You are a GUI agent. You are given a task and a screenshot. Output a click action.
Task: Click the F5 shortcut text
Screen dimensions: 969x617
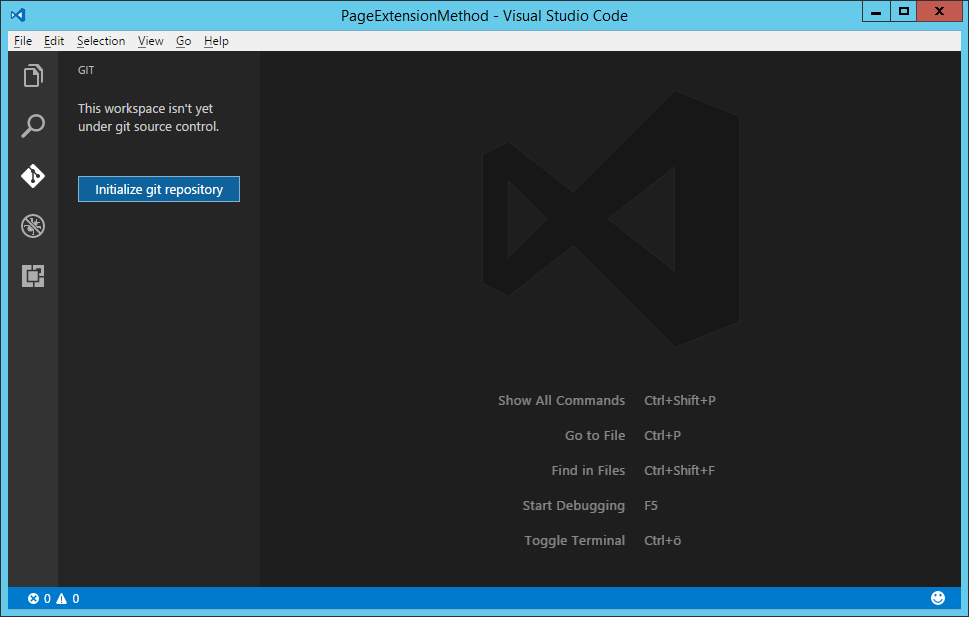[x=651, y=506]
